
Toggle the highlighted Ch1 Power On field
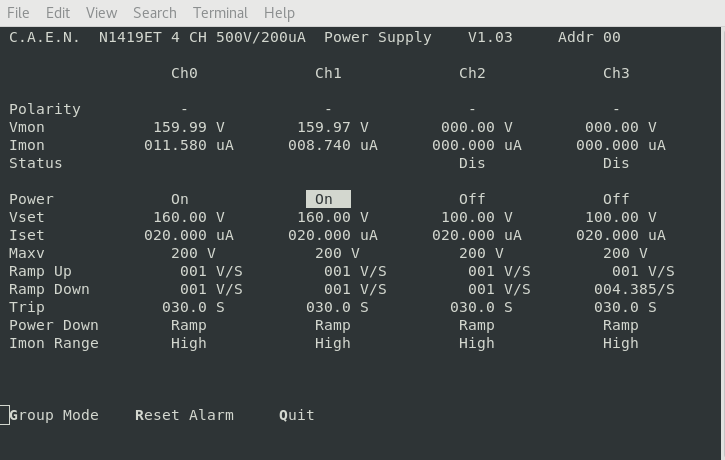click(328, 199)
